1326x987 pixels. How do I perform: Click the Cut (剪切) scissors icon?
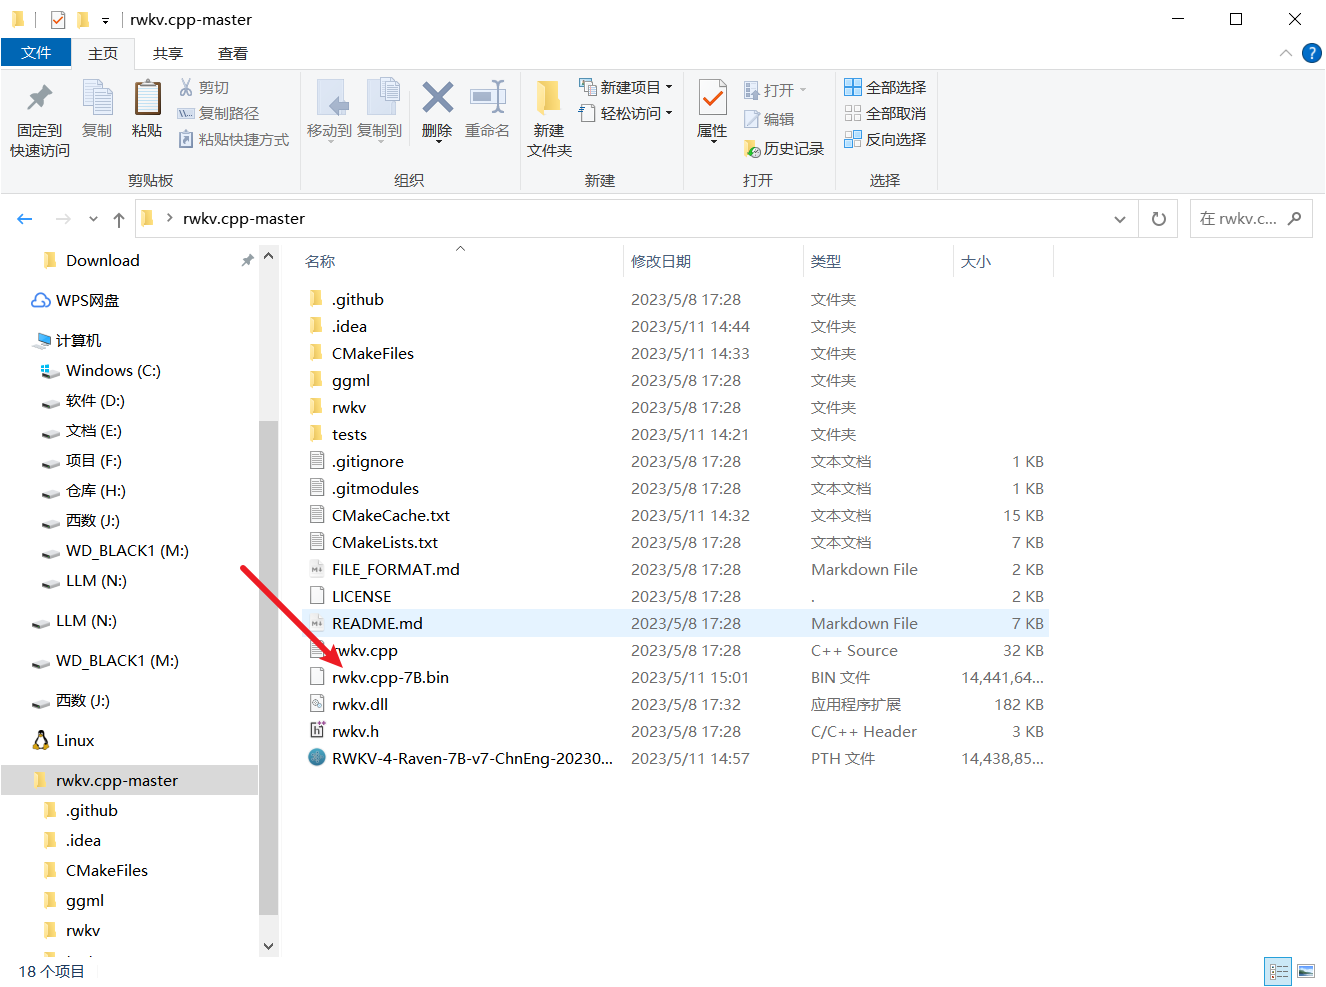click(x=186, y=88)
